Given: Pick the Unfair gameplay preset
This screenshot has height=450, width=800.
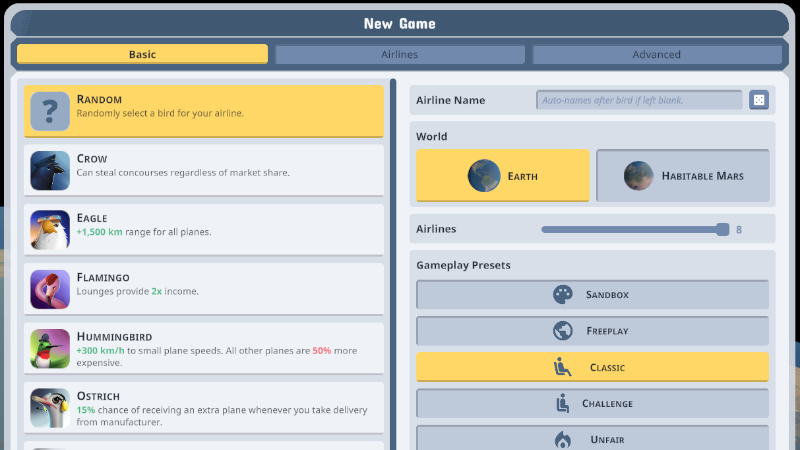Looking at the screenshot, I should 592,438.
